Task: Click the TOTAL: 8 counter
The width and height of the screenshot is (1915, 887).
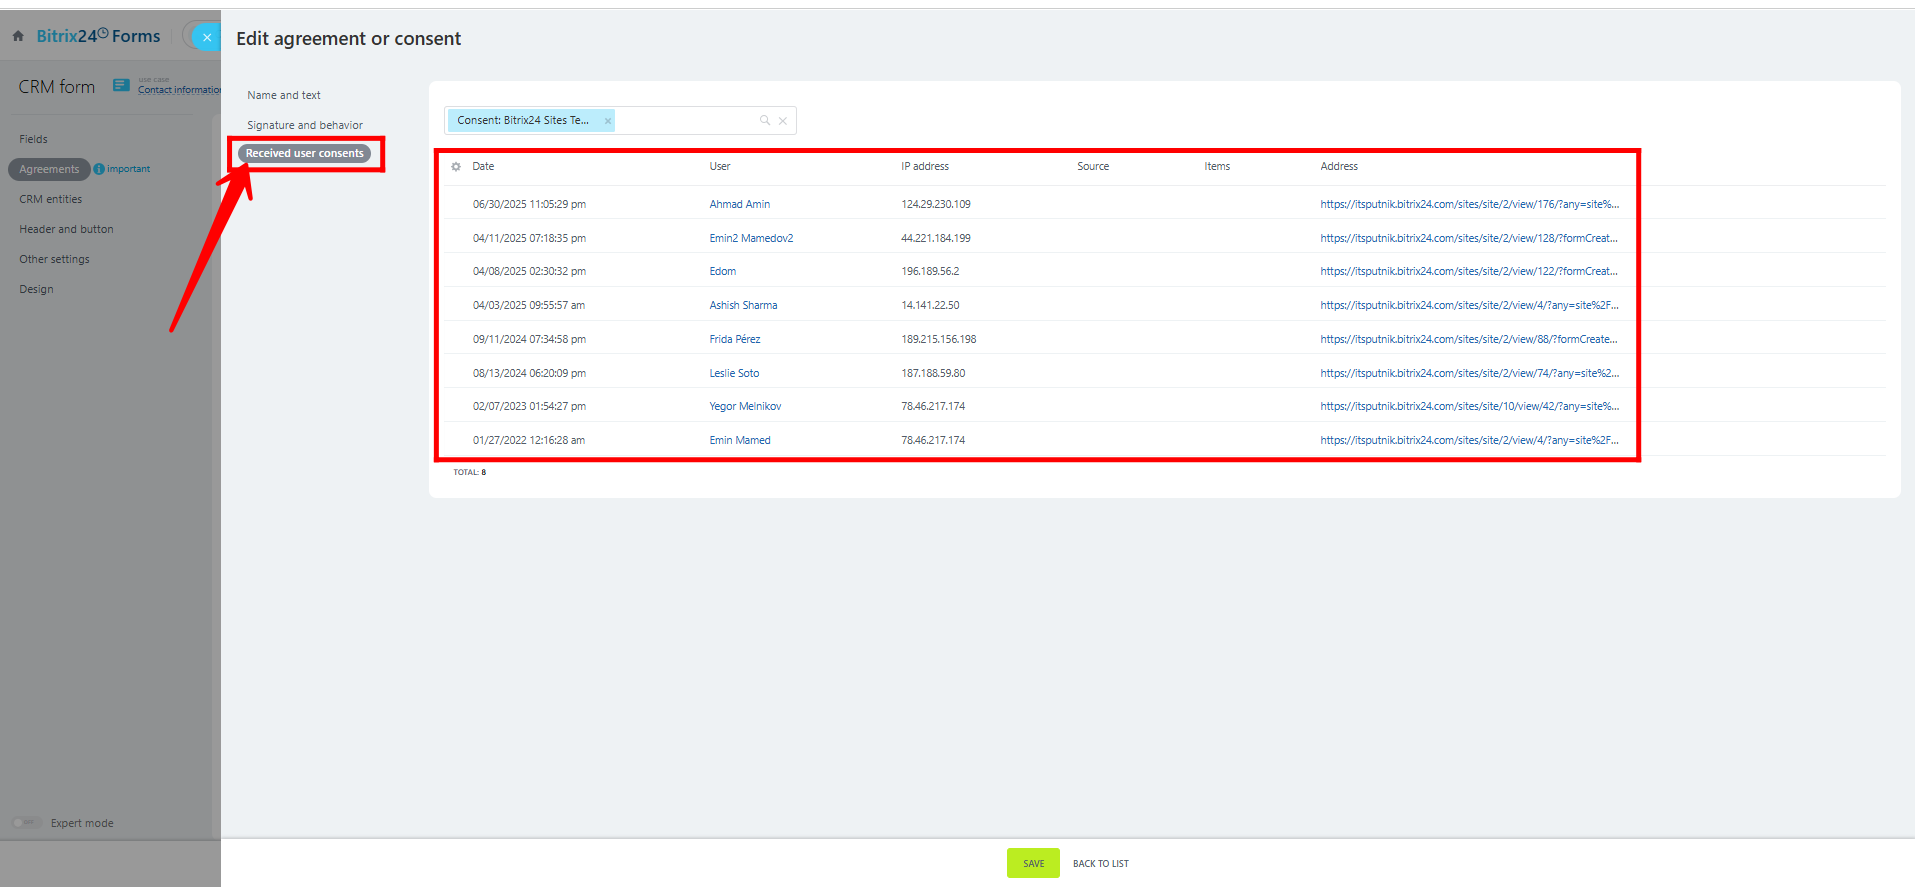Action: 469,472
